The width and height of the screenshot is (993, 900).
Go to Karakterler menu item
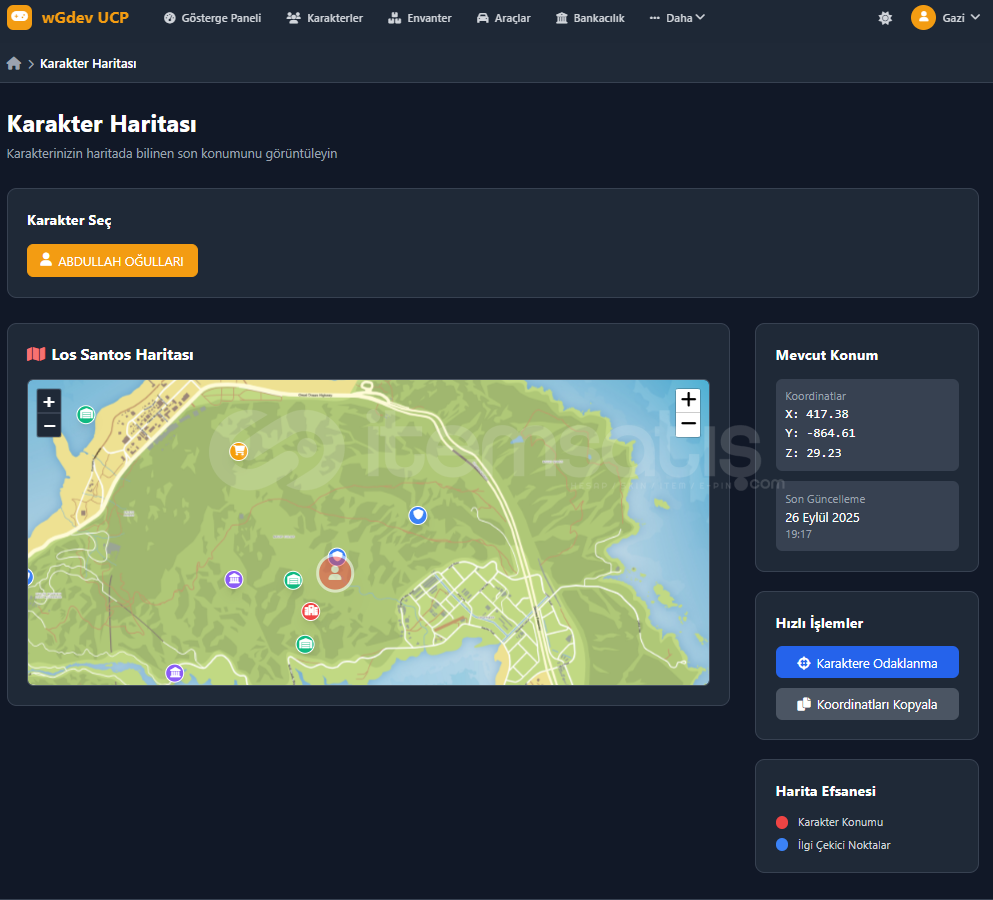pos(325,18)
